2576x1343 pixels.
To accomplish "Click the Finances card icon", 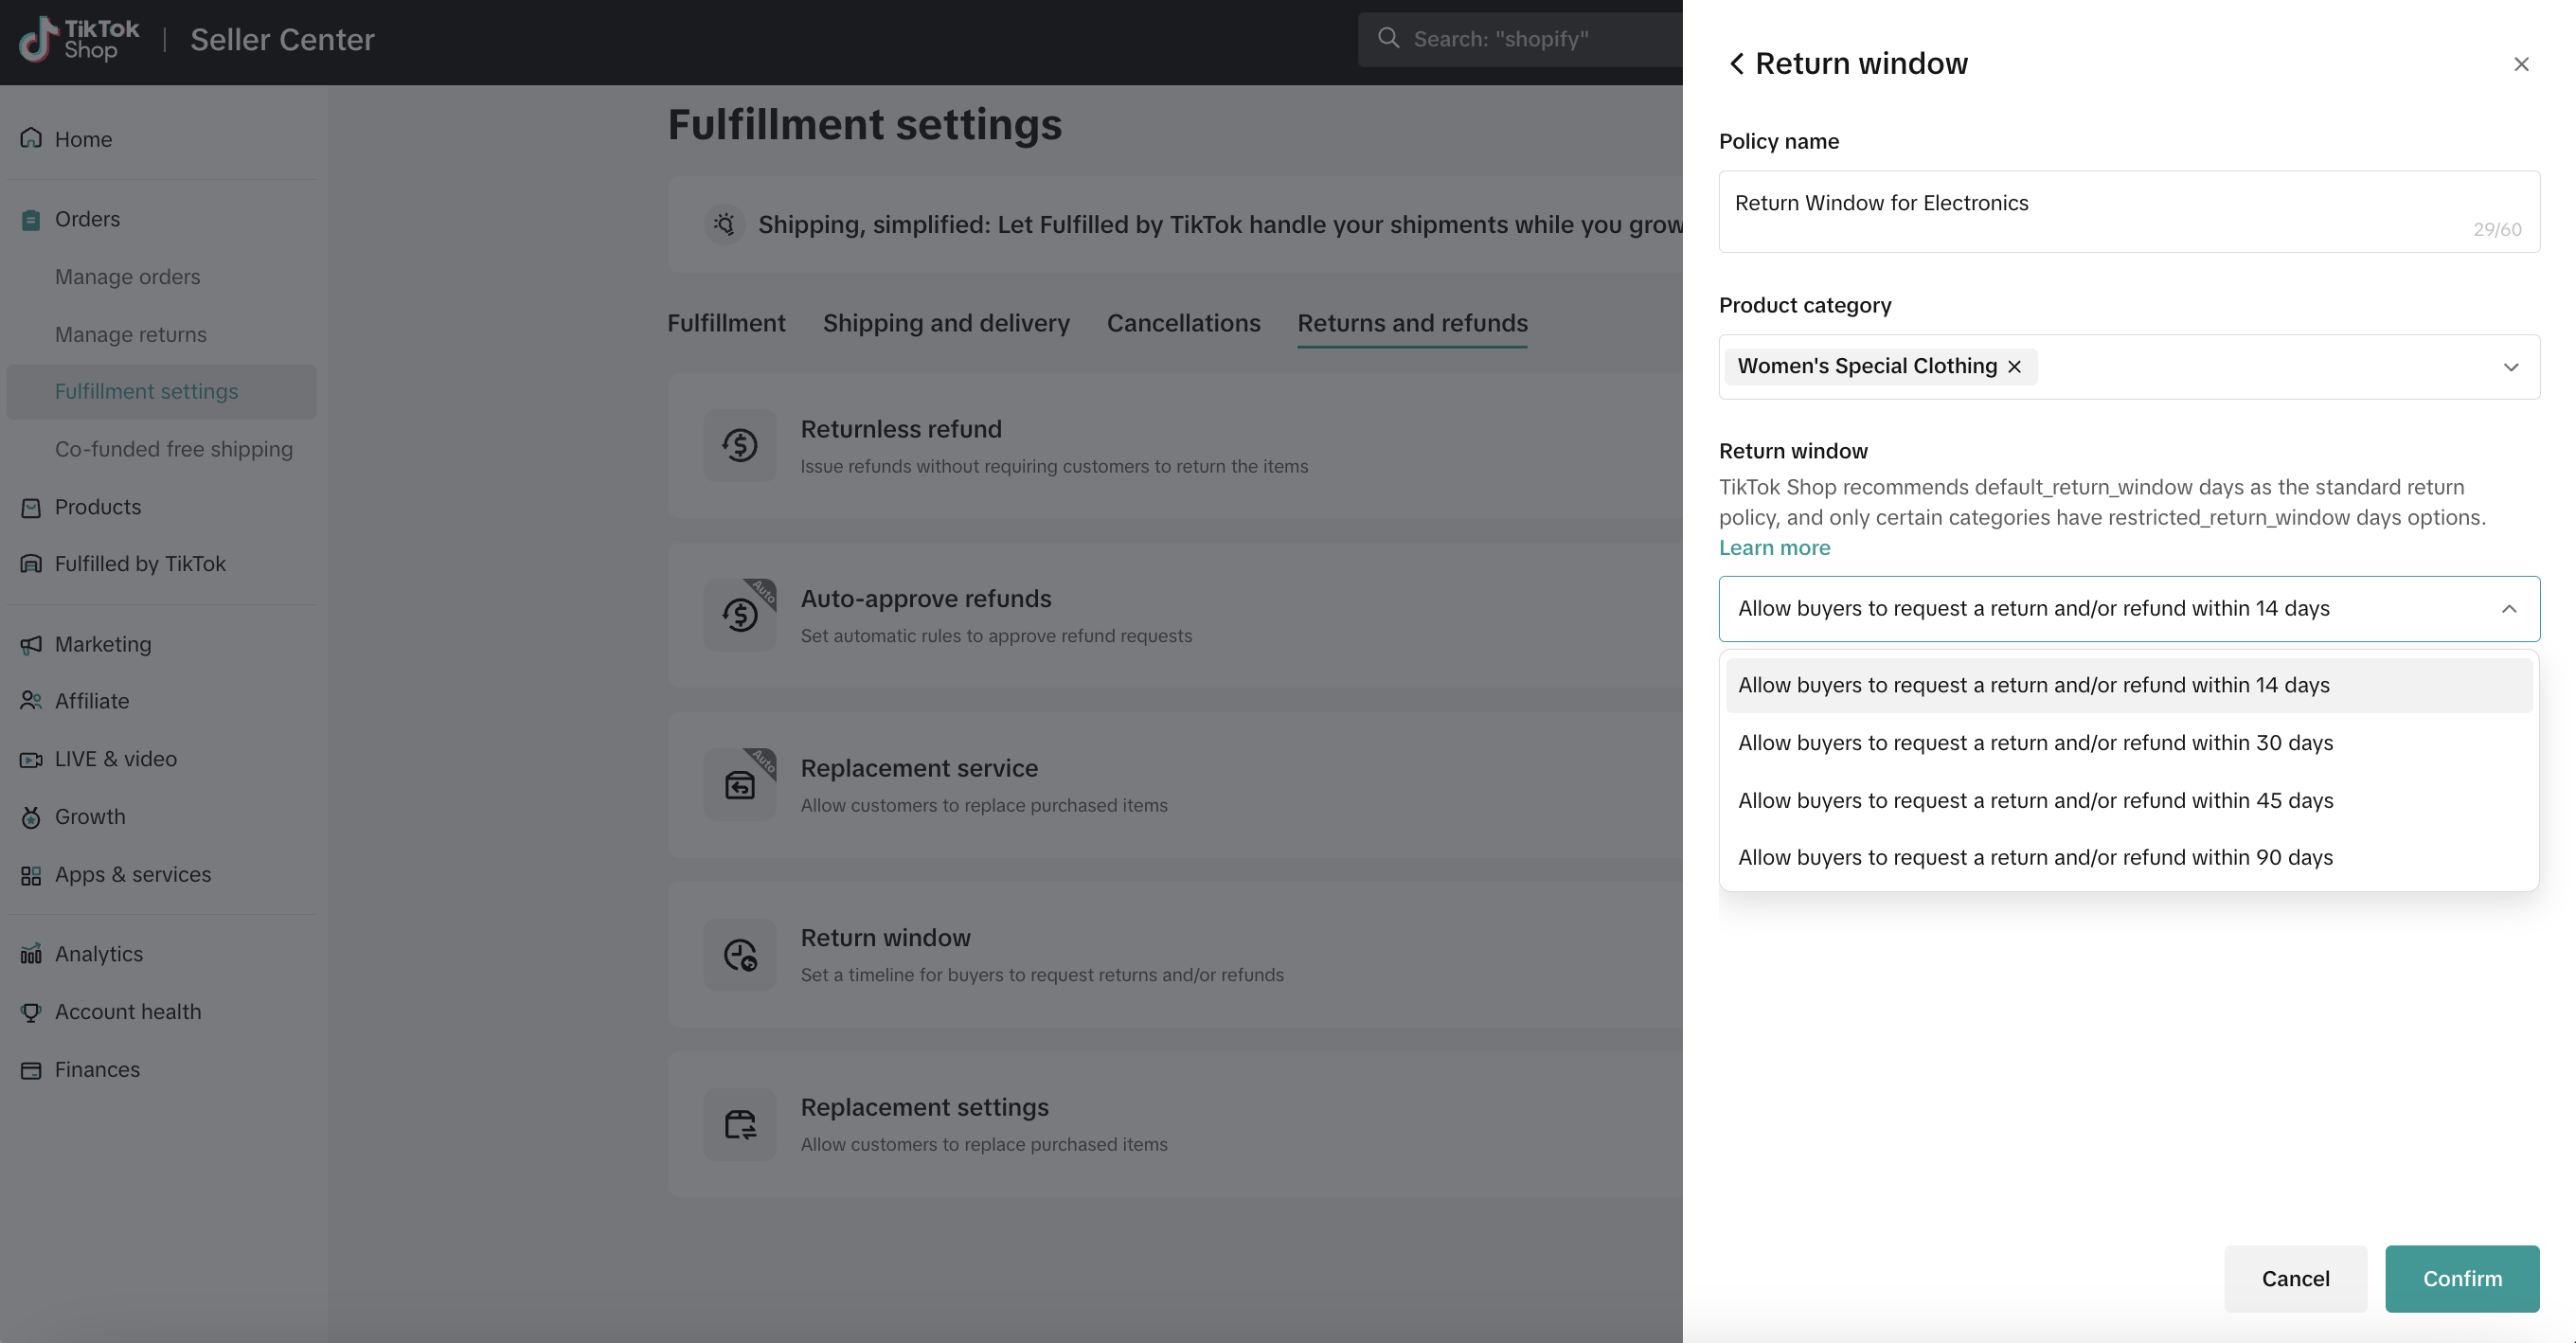I will [x=31, y=1070].
